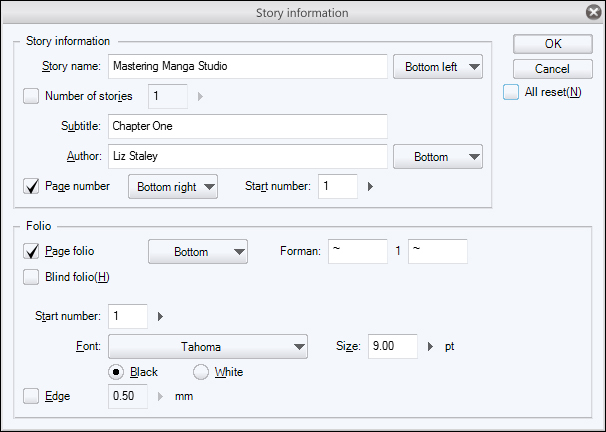Image resolution: width=606 pixels, height=432 pixels.
Task: Edit the Story name field
Action: tap(248, 66)
